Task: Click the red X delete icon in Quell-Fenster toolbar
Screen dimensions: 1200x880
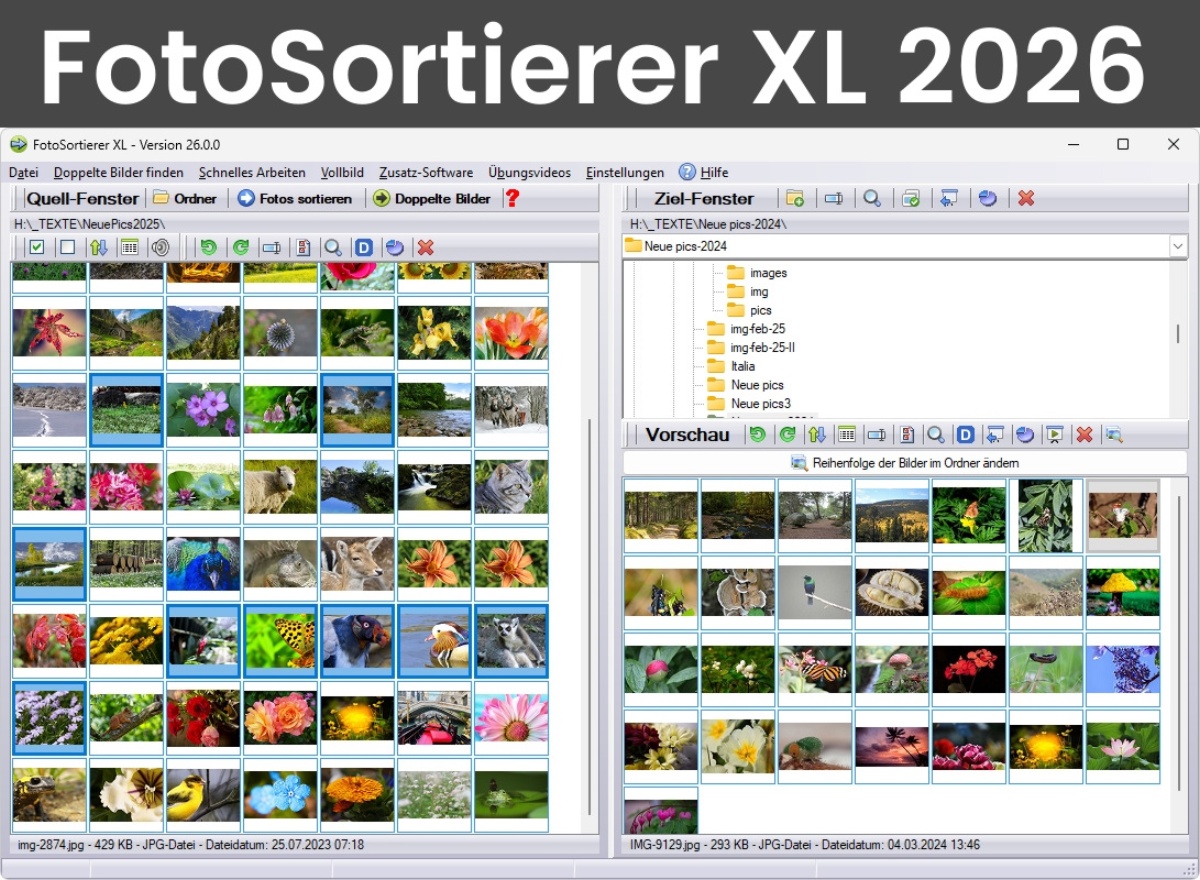Action: [x=425, y=247]
